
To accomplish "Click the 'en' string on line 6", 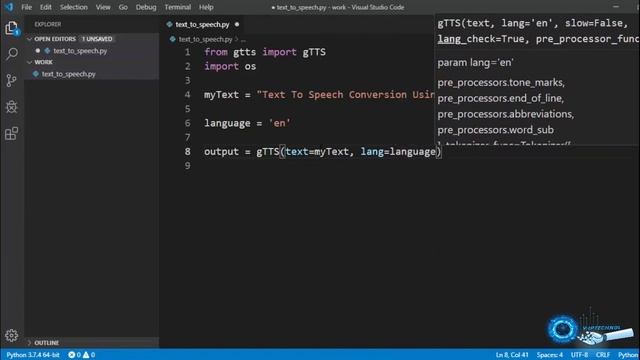I will [280, 123].
